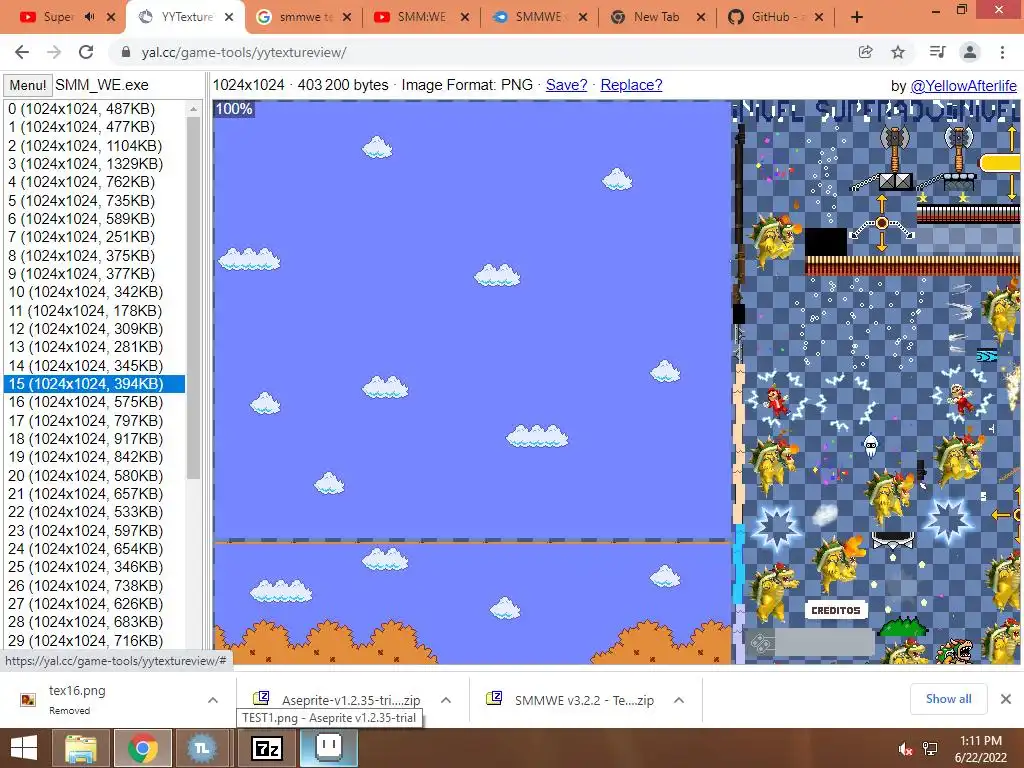Click the muted volume tray icon

(x=905, y=748)
